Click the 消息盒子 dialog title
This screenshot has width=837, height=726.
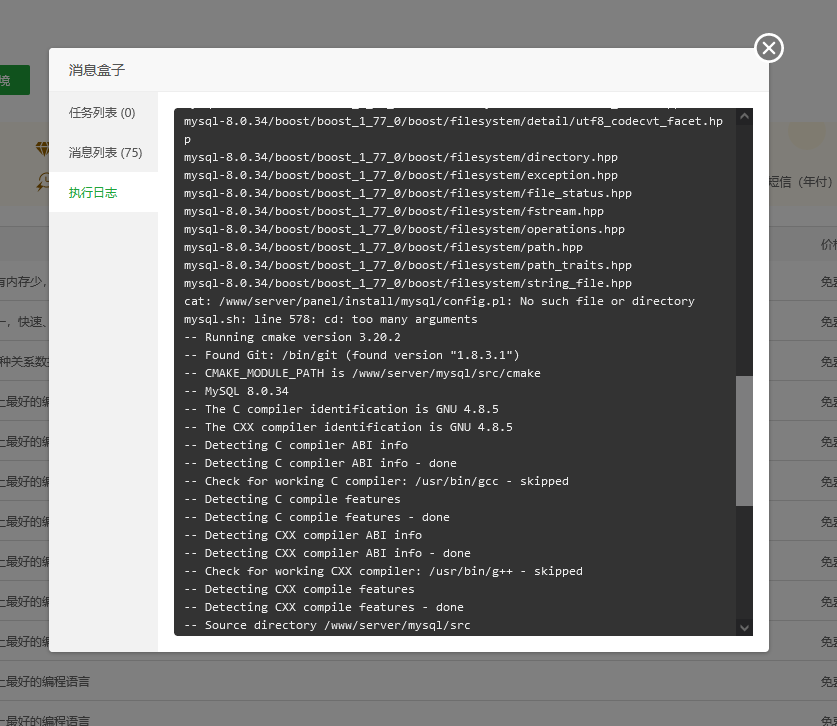97,70
